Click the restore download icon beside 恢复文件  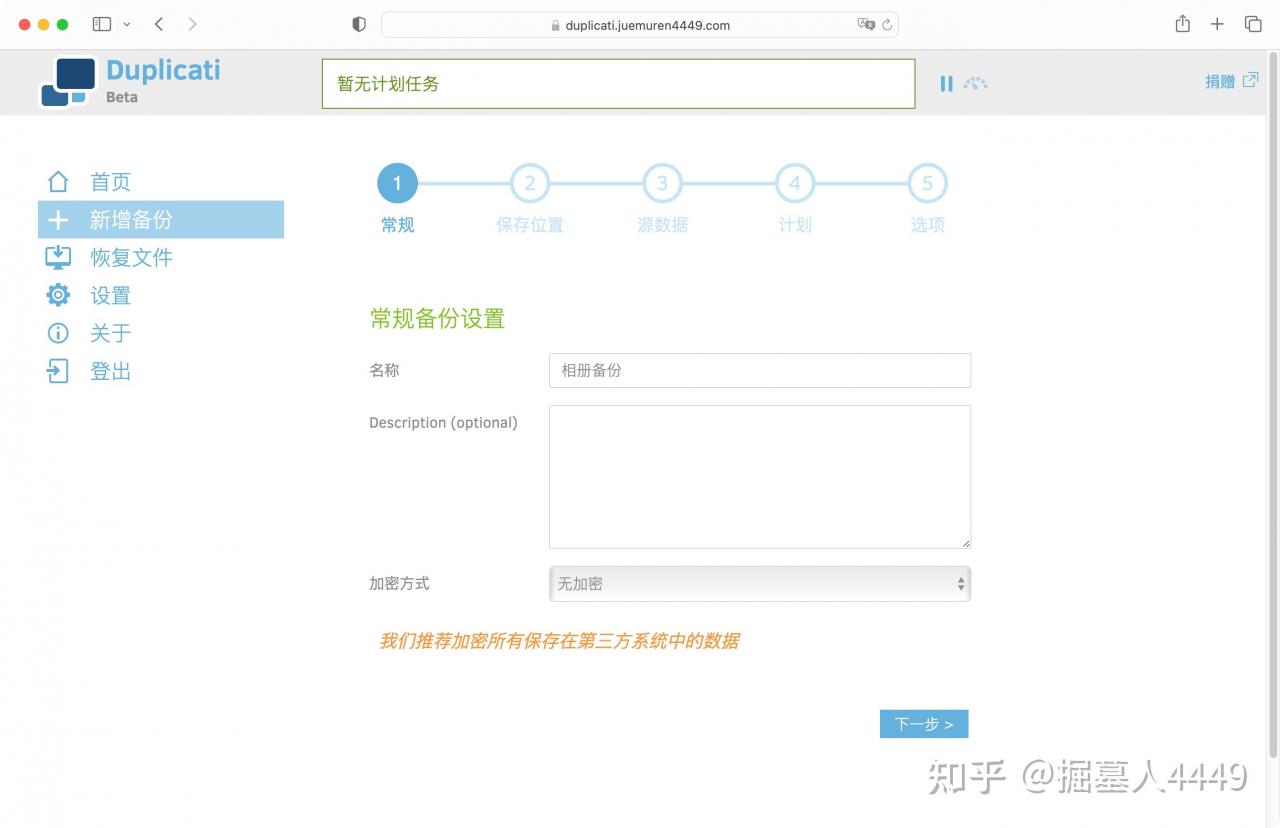pos(58,258)
